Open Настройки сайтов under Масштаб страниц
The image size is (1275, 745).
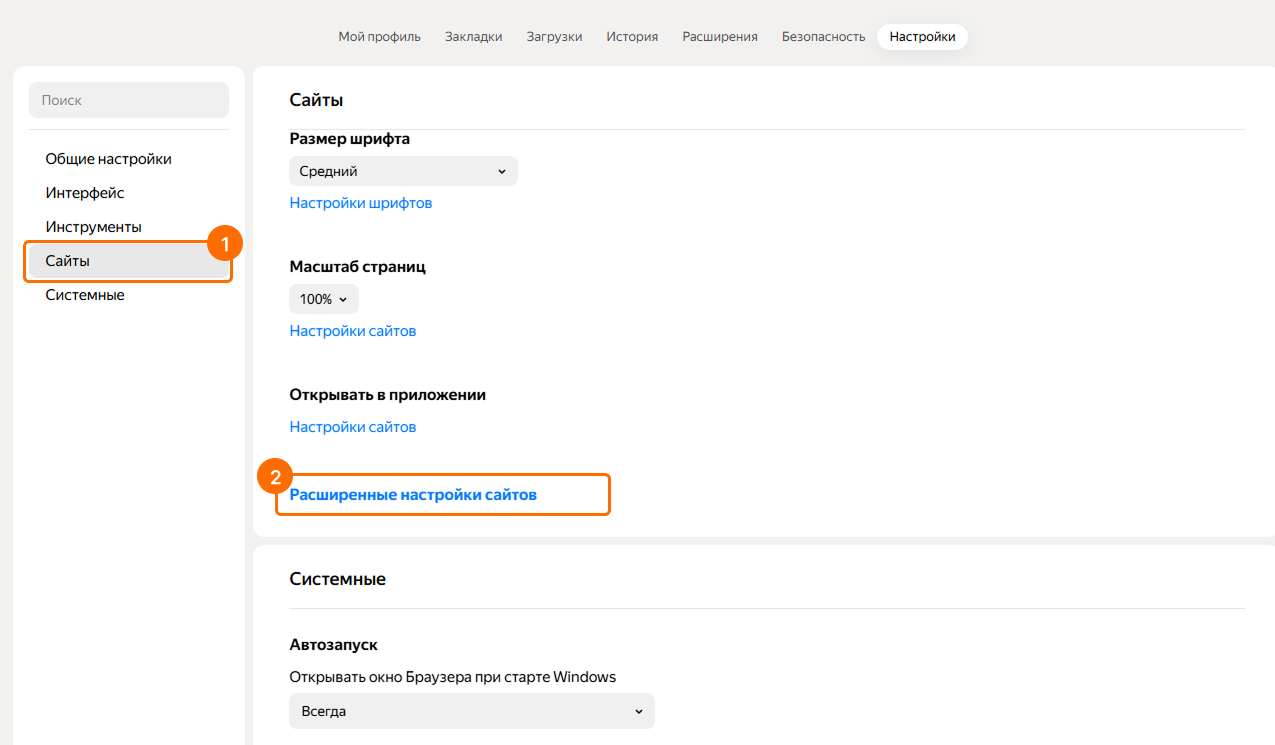[353, 331]
